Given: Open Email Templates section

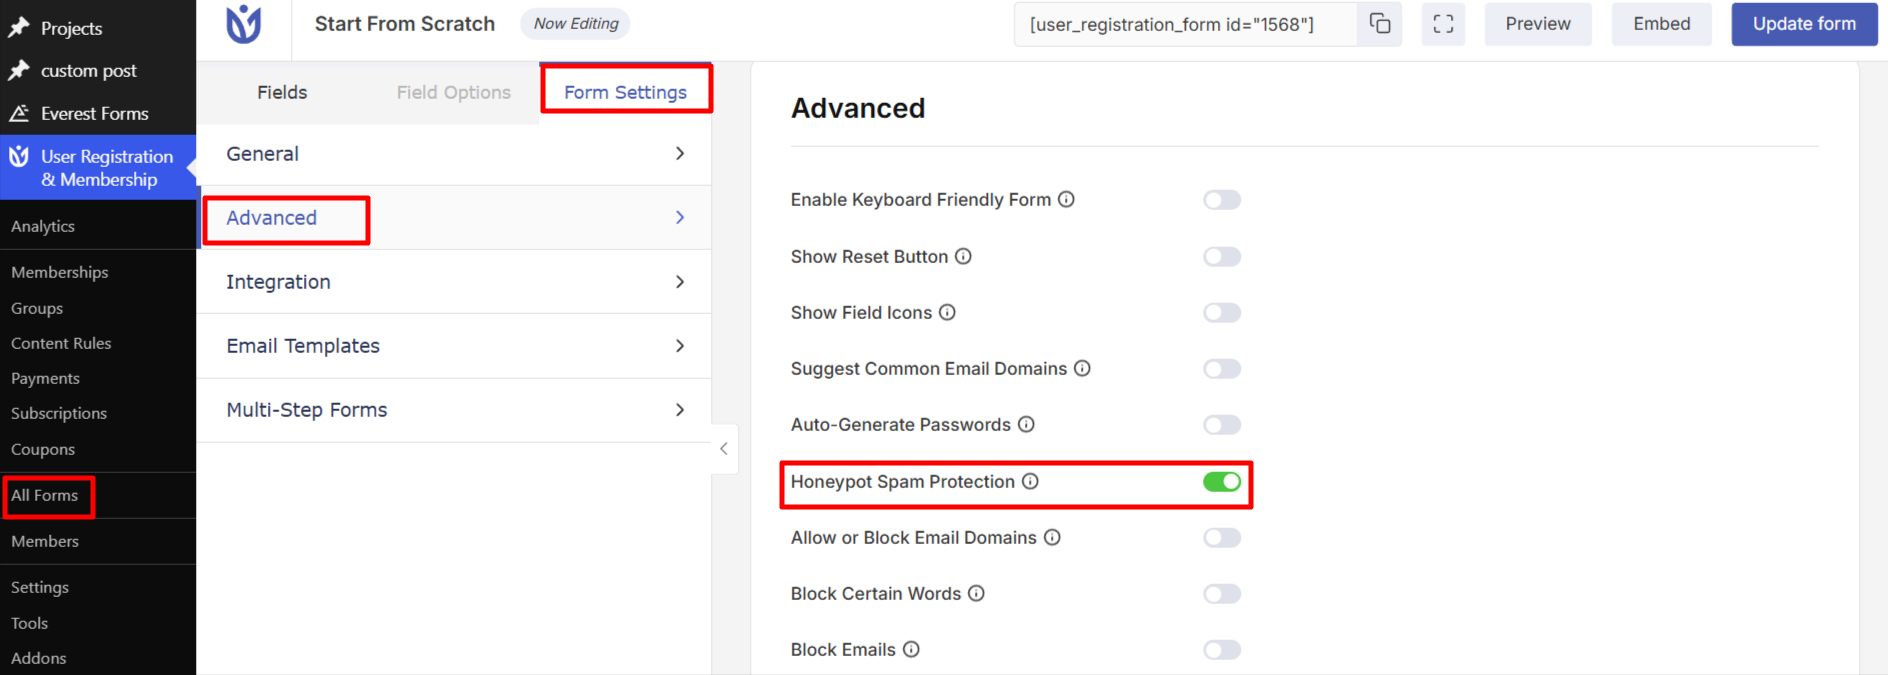Looking at the screenshot, I should click(x=454, y=345).
